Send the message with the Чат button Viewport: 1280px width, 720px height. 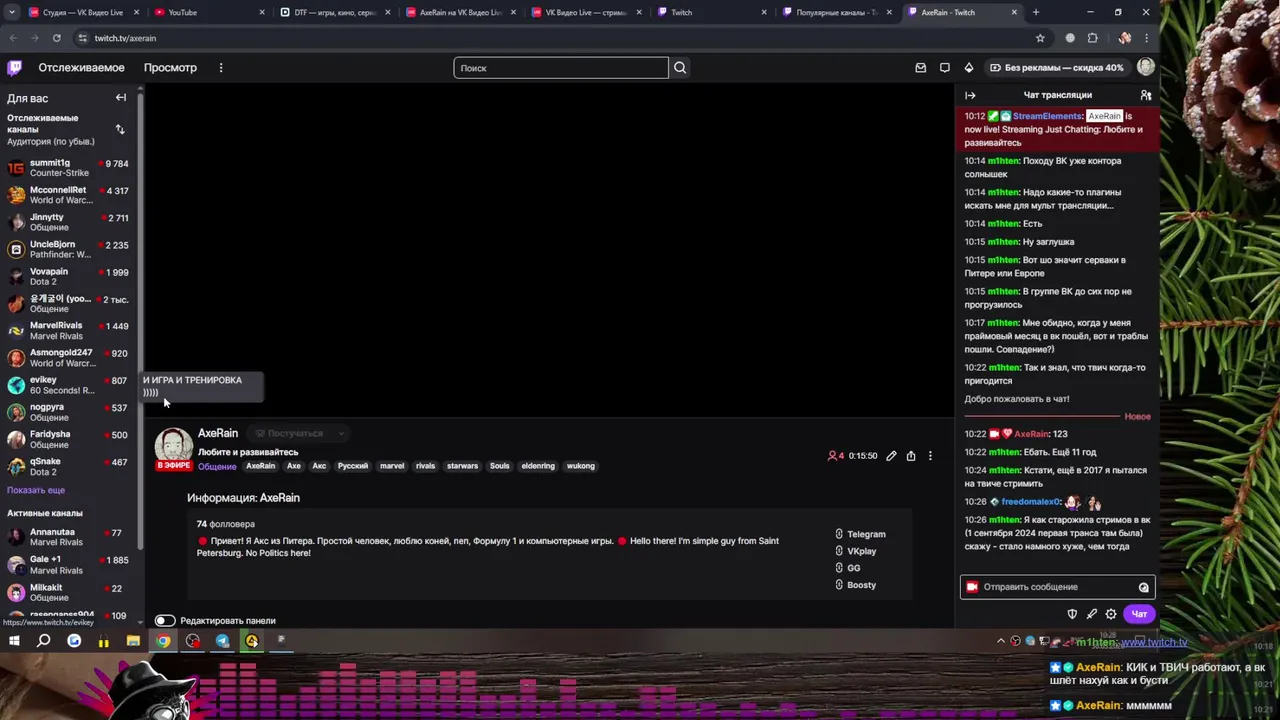click(x=1139, y=614)
